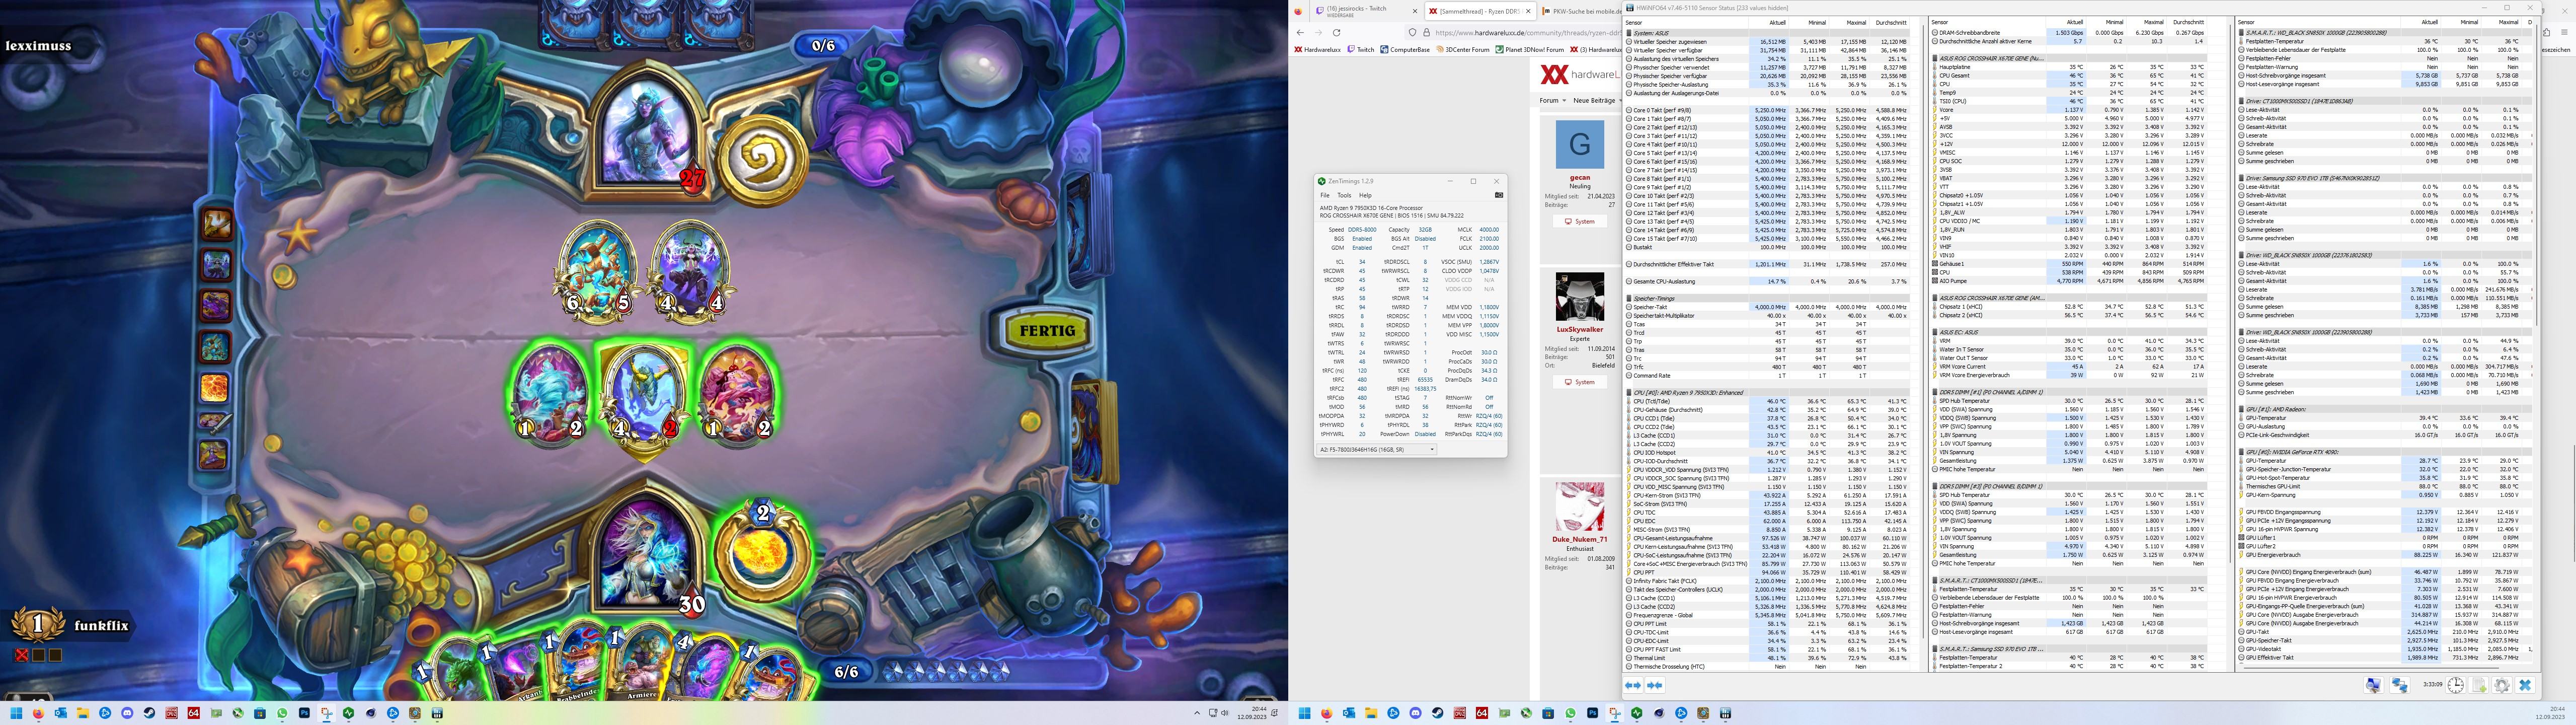Click HWiNFO expand columns arrows button

(1633, 685)
